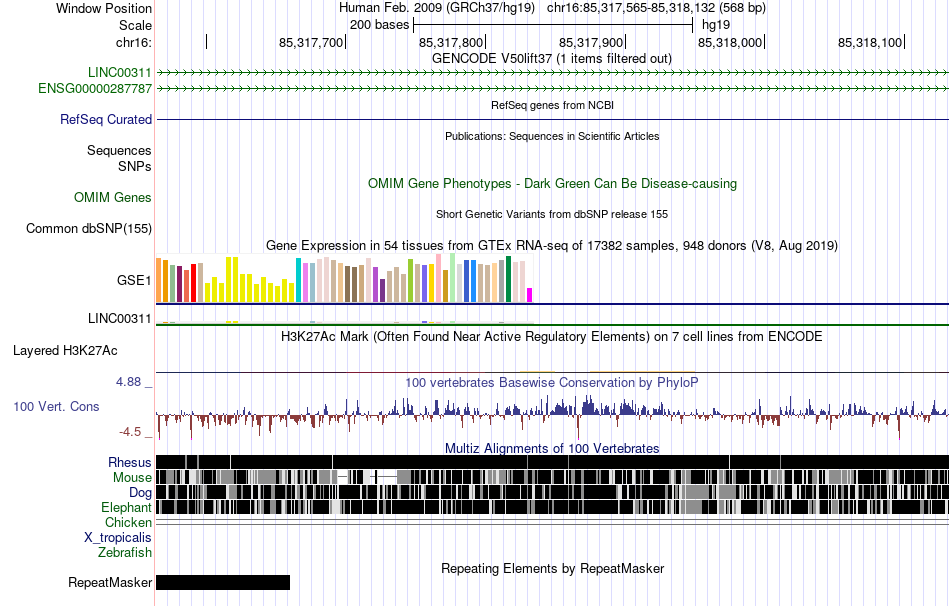The image size is (950, 606).
Task: Click the magenta bar in GSE1 chart
Action: pyautogui.click(x=530, y=295)
